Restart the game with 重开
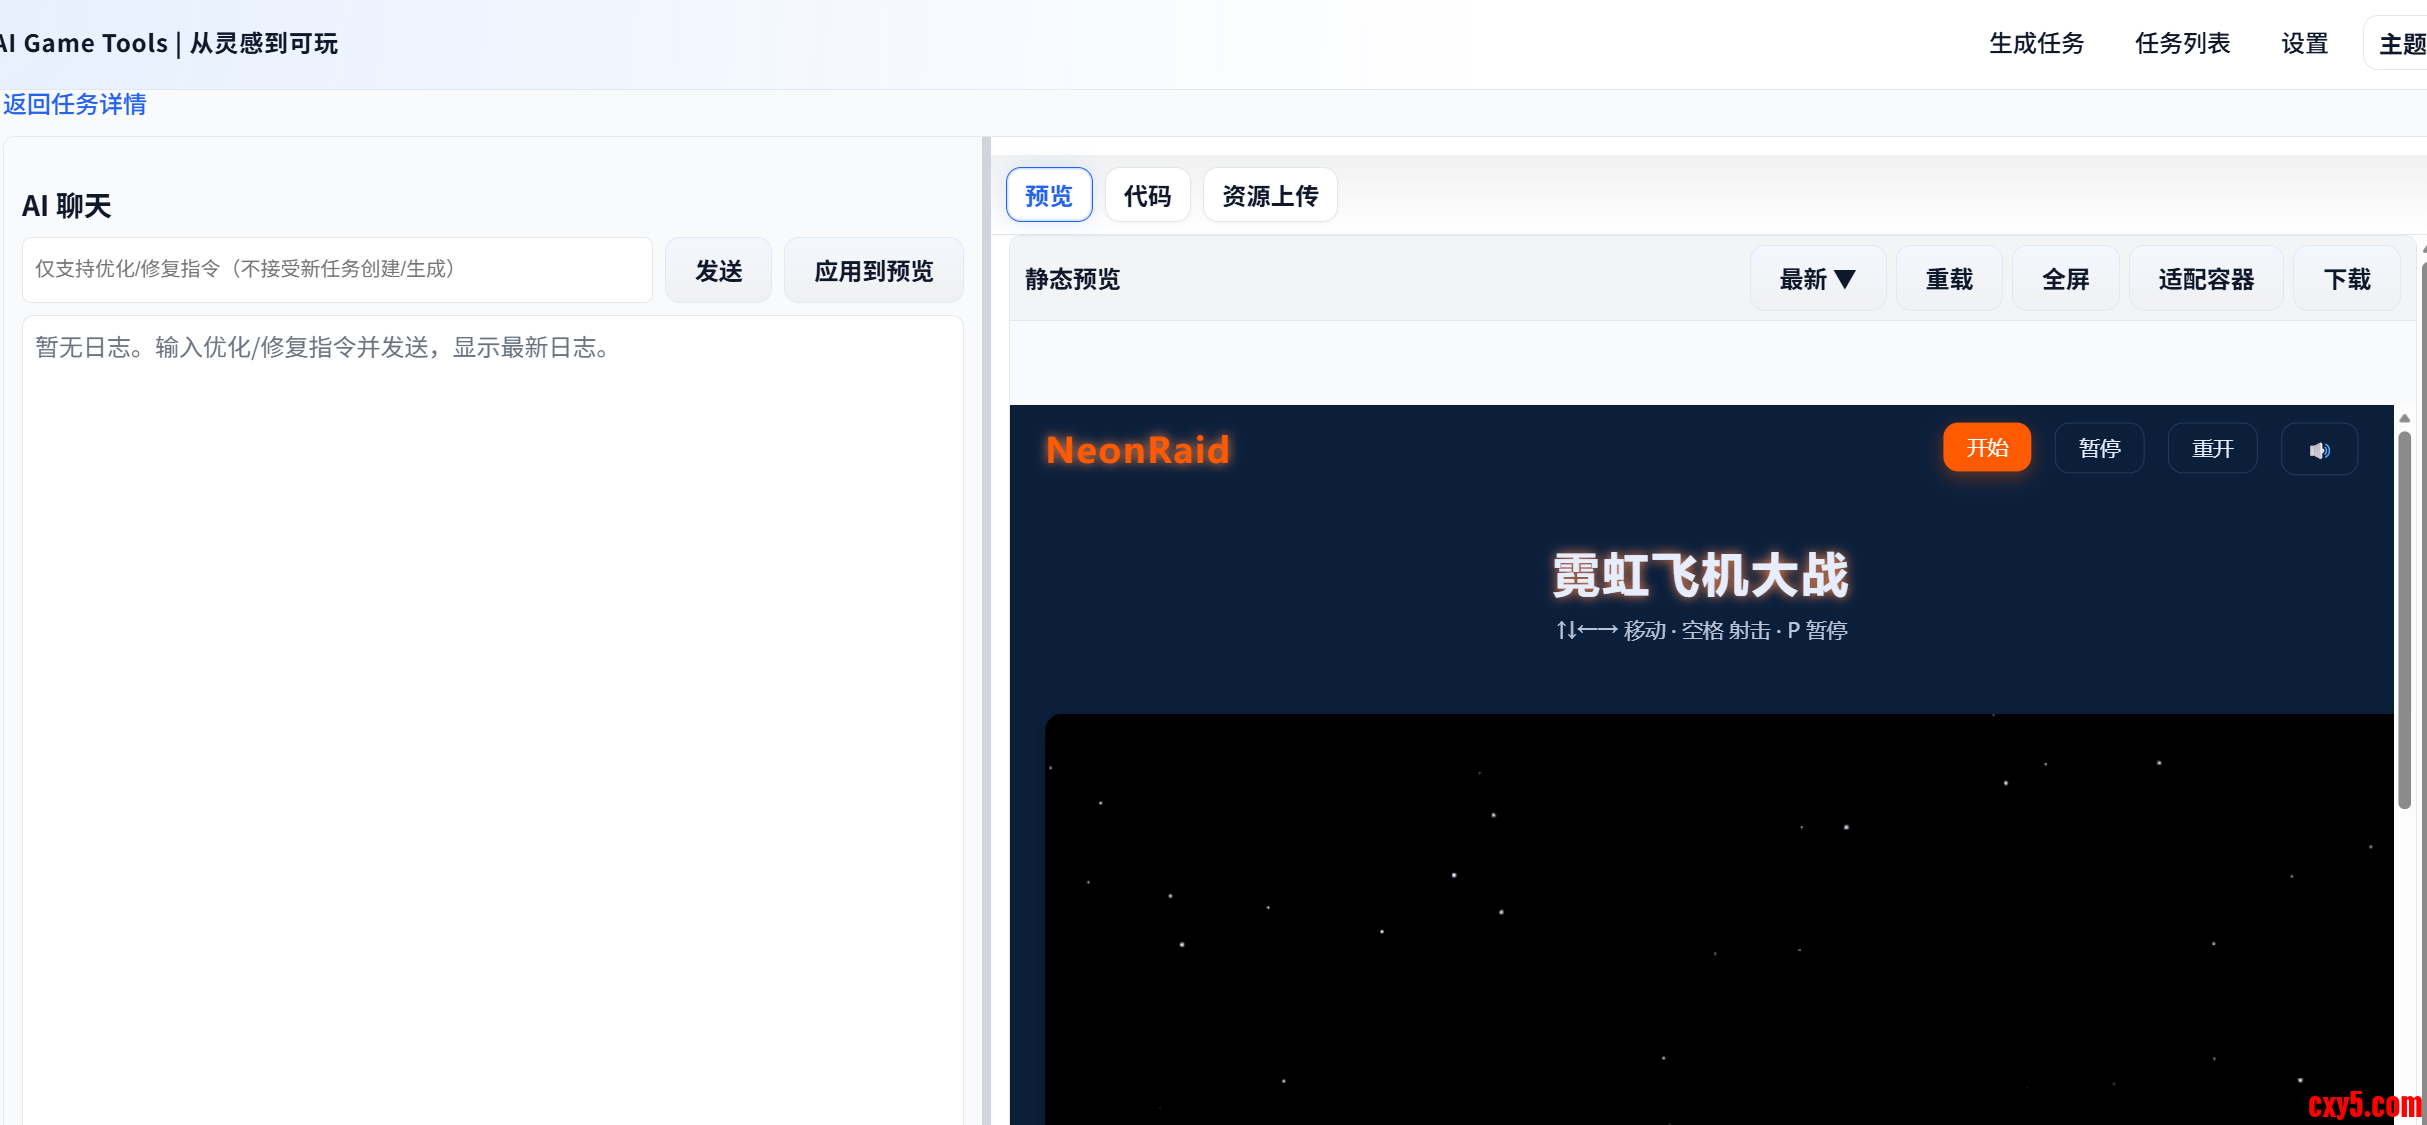This screenshot has height=1125, width=2427. [2212, 449]
